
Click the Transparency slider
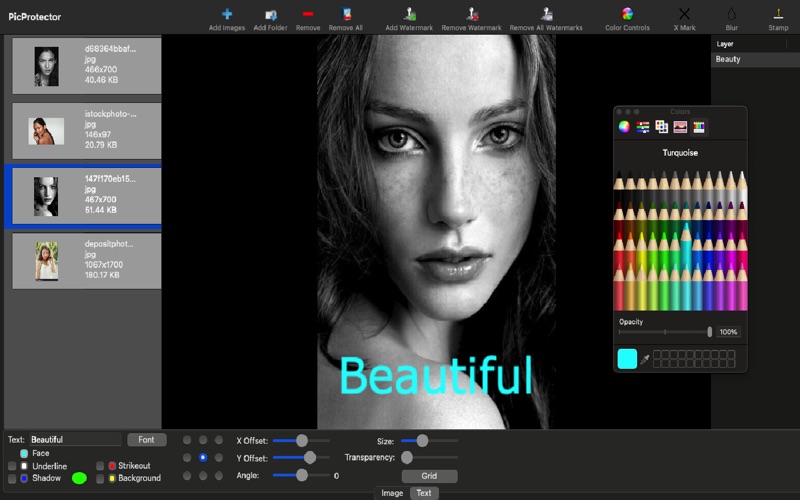pyautogui.click(x=429, y=458)
